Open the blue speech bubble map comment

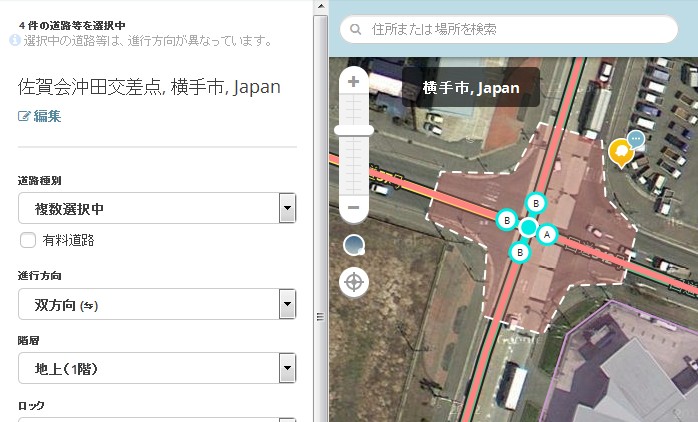[x=636, y=141]
